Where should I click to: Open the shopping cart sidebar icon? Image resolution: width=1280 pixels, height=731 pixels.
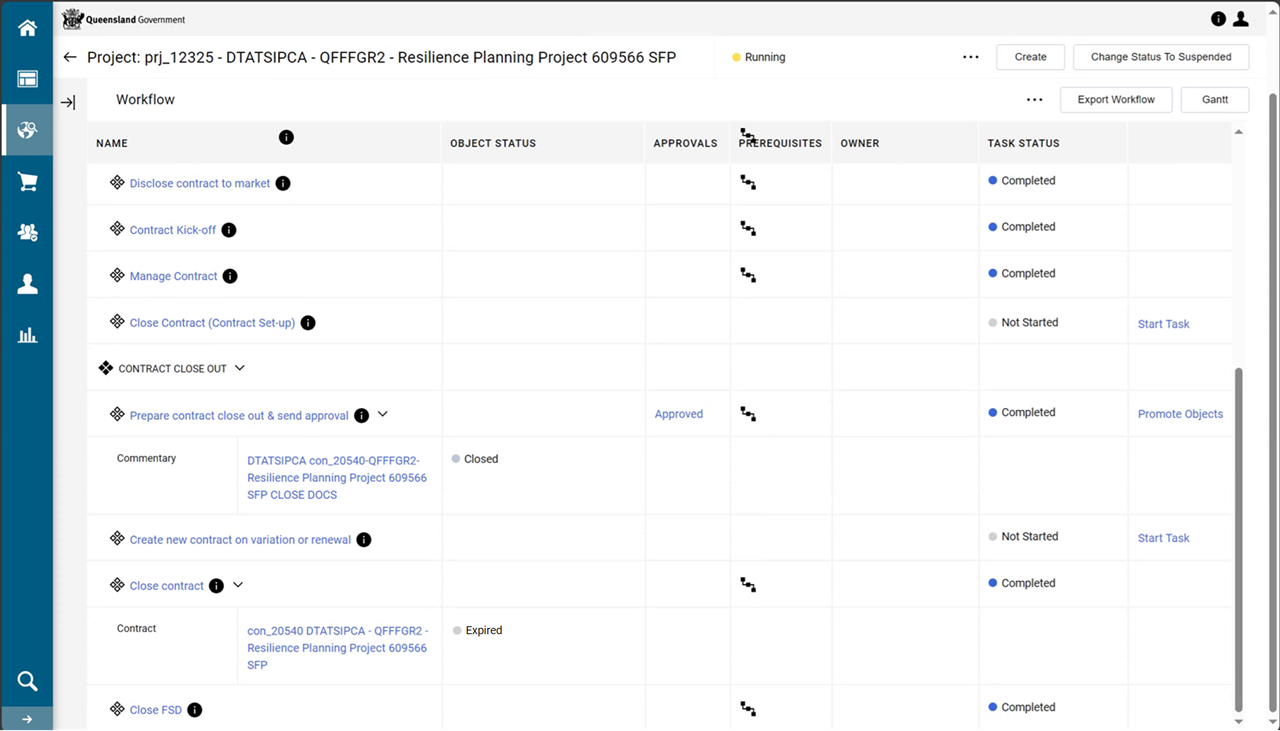tap(27, 182)
